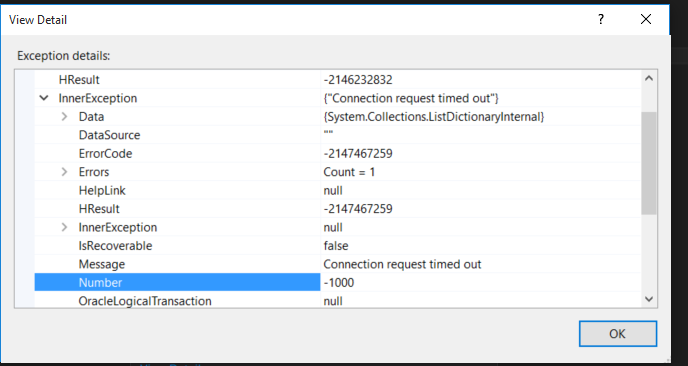Click scrollbar down arrow
Image resolution: width=688 pixels, height=366 pixels.
point(649,299)
